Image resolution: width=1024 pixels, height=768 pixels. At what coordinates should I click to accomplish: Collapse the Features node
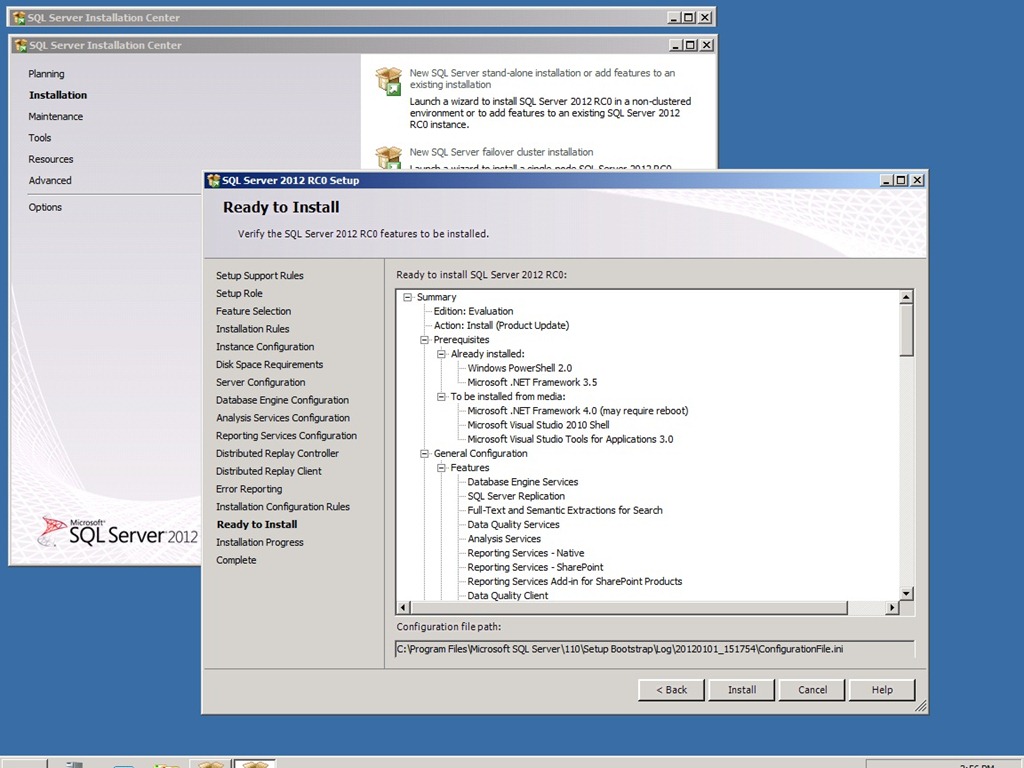442,468
